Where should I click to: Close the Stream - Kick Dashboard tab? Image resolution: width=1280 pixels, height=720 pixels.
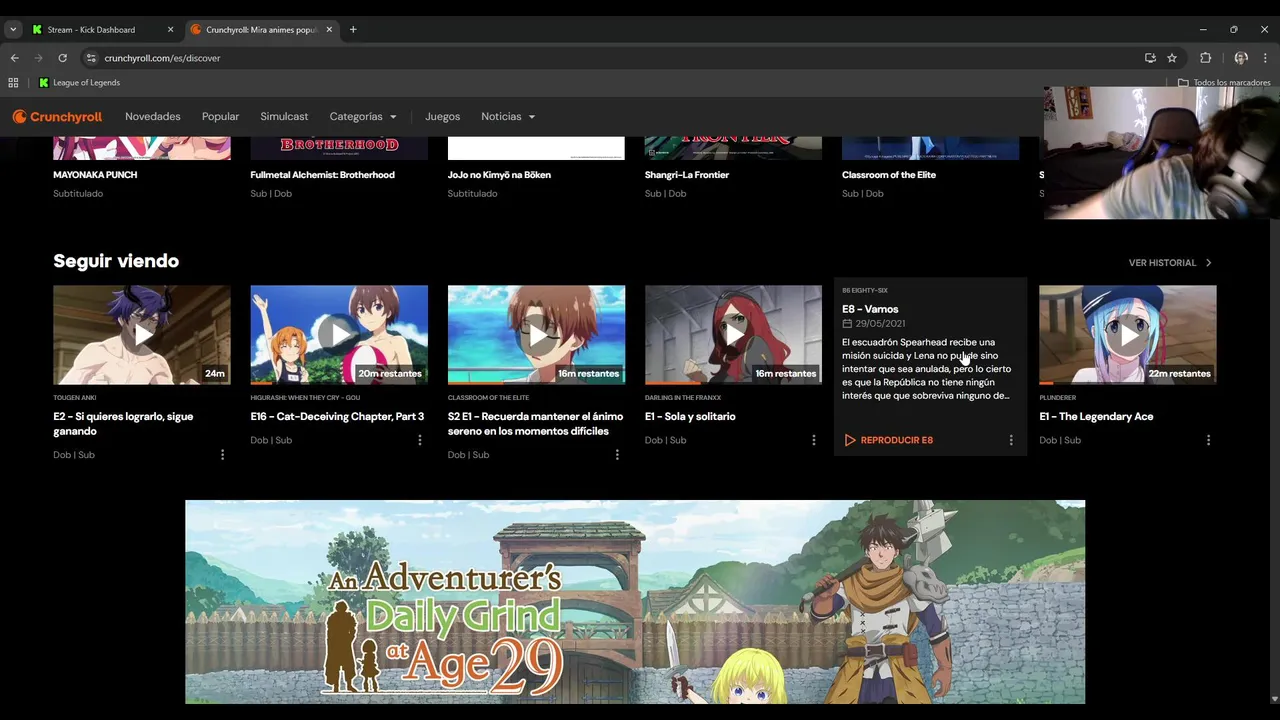pyautogui.click(x=170, y=30)
